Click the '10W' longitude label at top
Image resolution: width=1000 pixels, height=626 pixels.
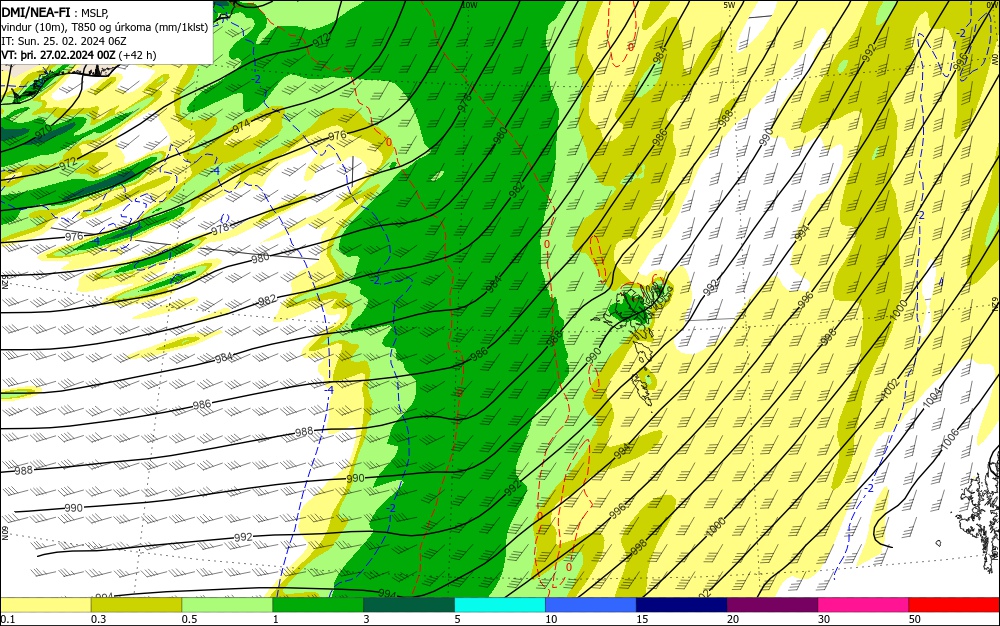click(469, 5)
